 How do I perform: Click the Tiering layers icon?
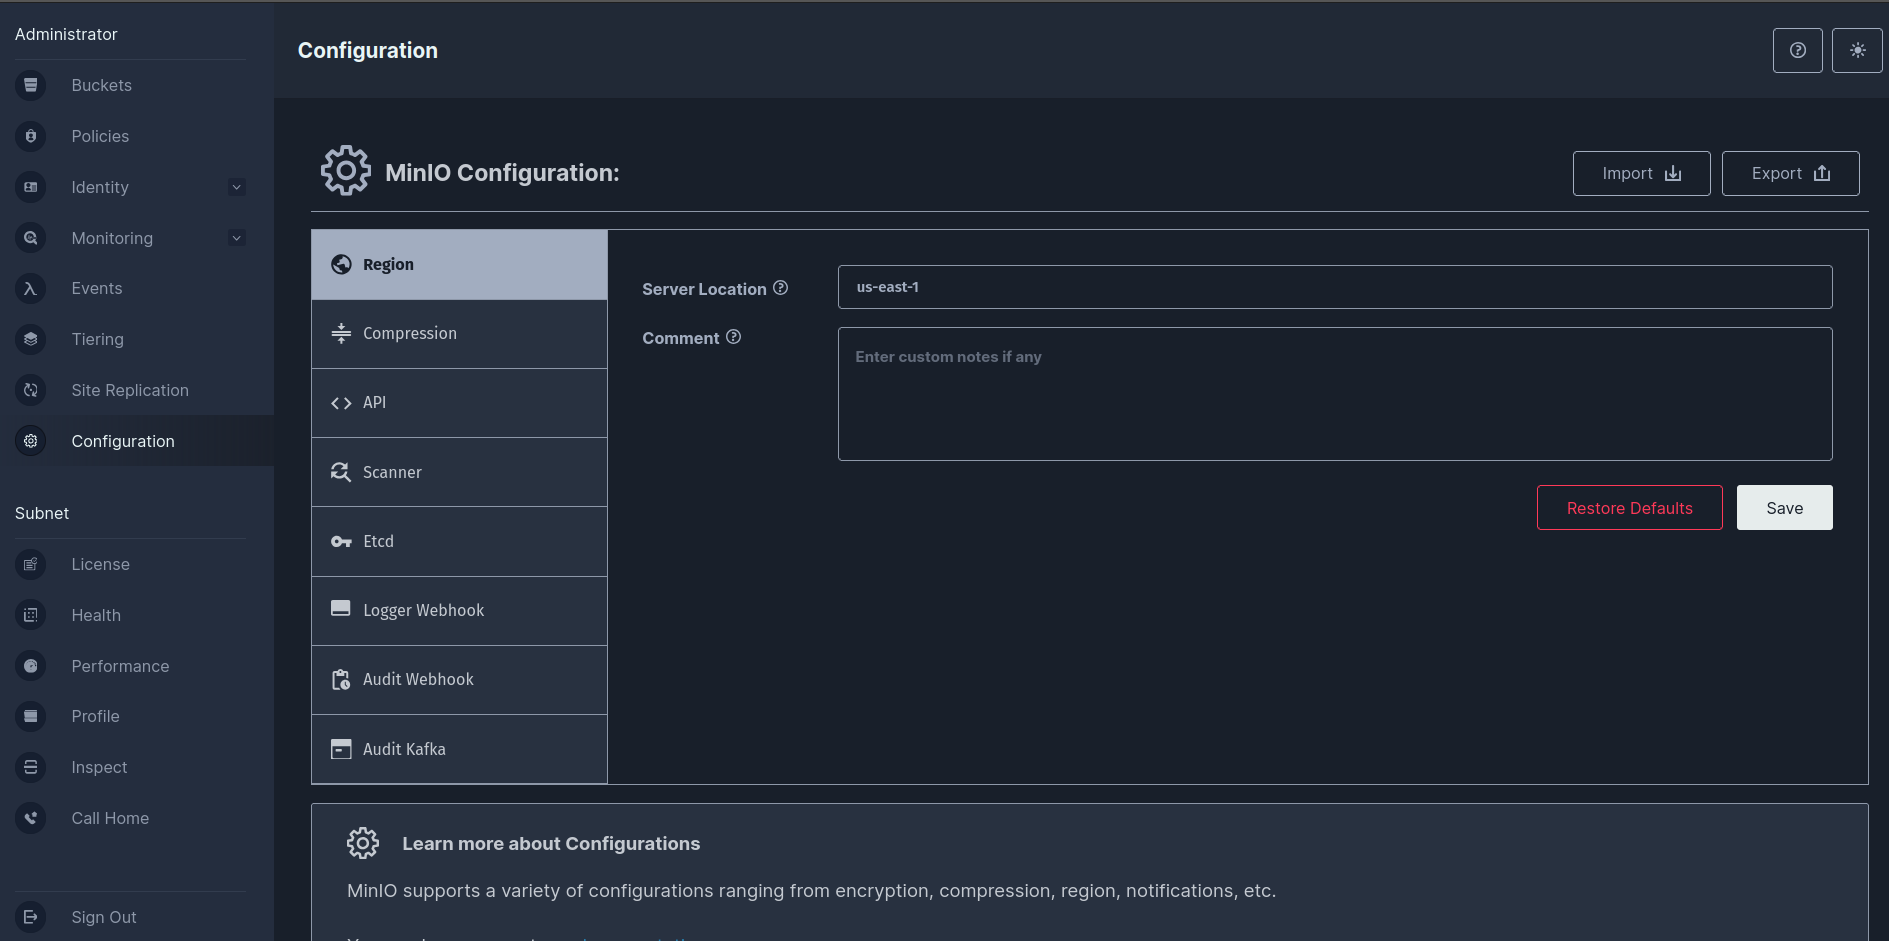31,339
